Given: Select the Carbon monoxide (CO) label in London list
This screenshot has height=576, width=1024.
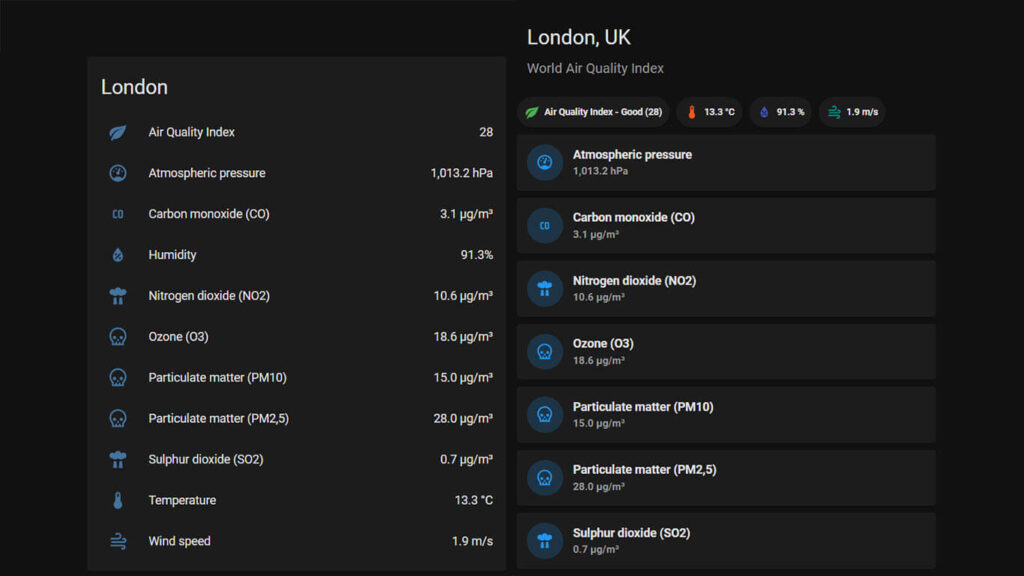Looking at the screenshot, I should click(x=209, y=214).
